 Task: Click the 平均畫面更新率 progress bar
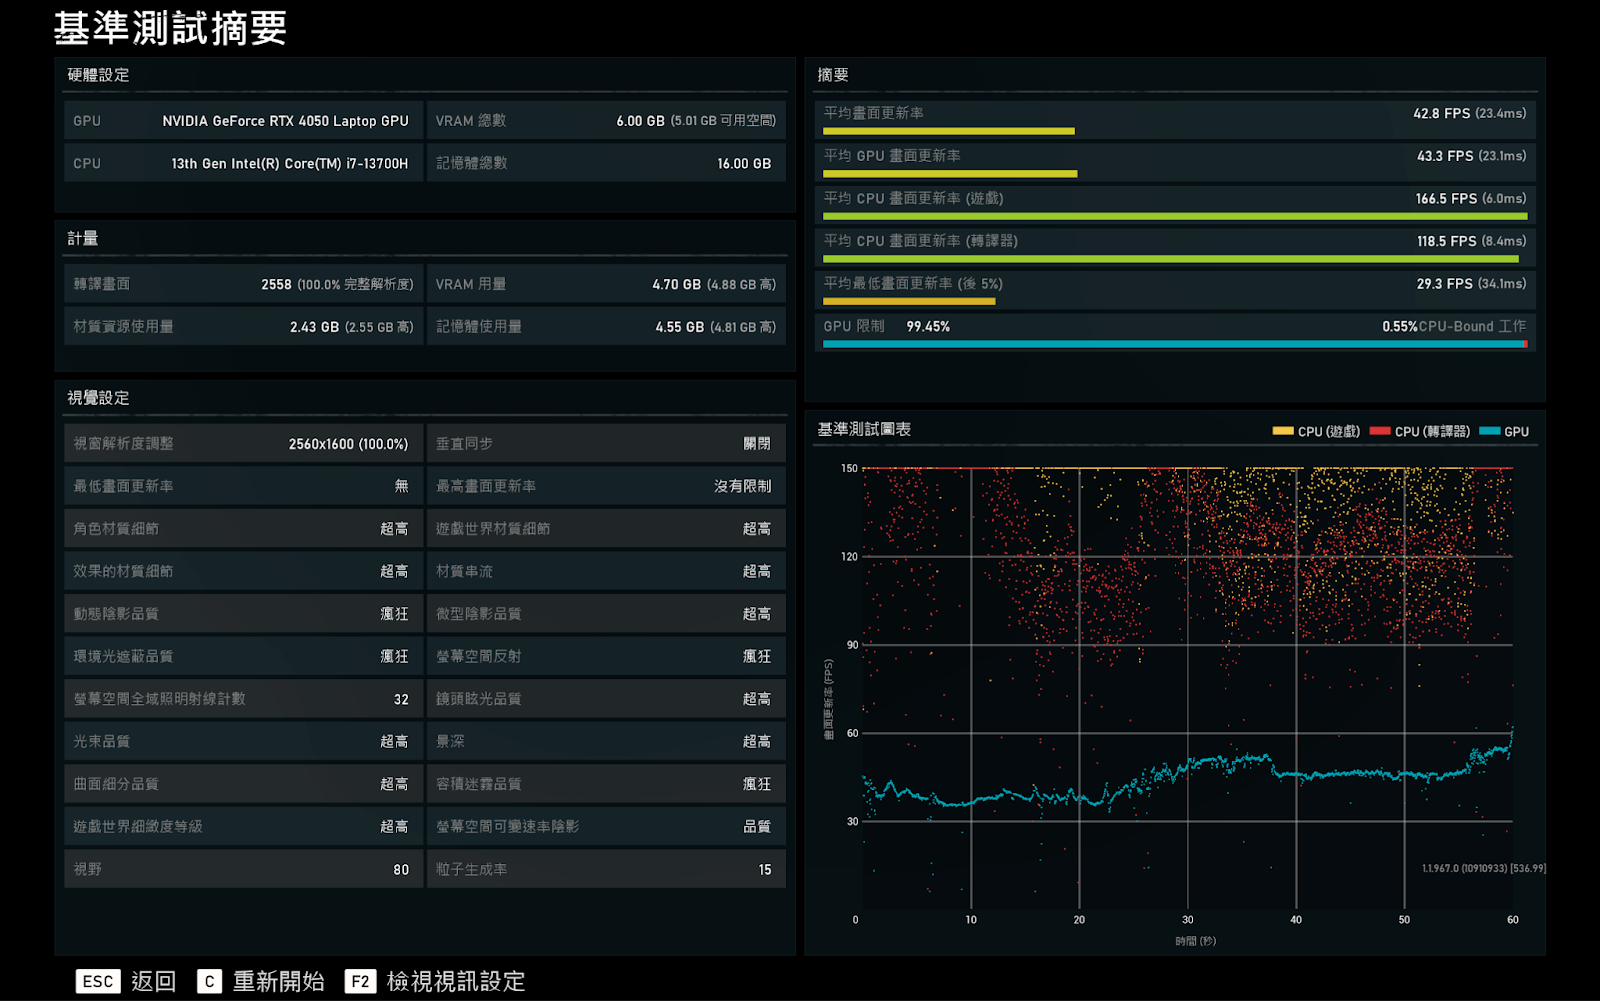948,131
